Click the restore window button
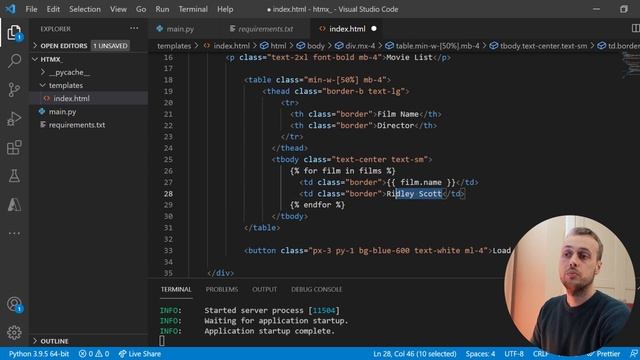 point(624,9)
